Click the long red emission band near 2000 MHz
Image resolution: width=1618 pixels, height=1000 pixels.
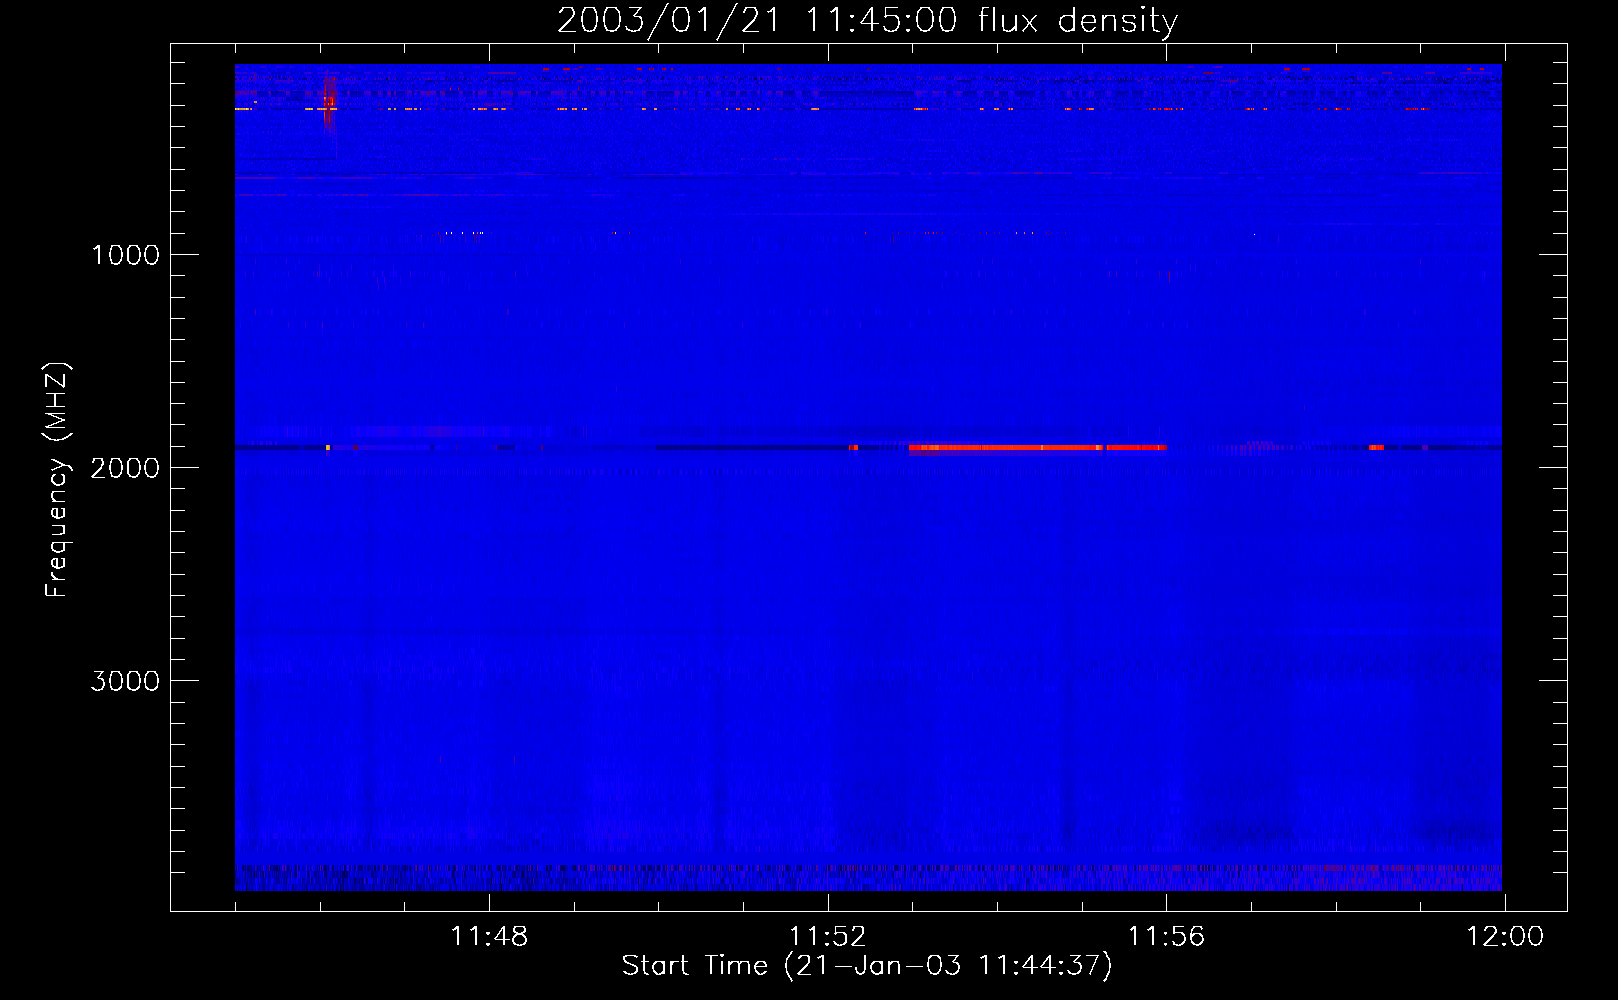click(x=1038, y=448)
